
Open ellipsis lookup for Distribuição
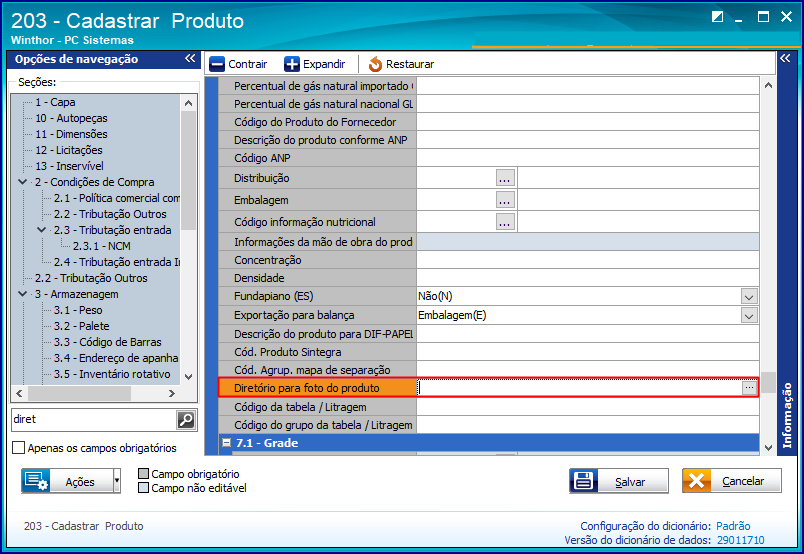(505, 178)
